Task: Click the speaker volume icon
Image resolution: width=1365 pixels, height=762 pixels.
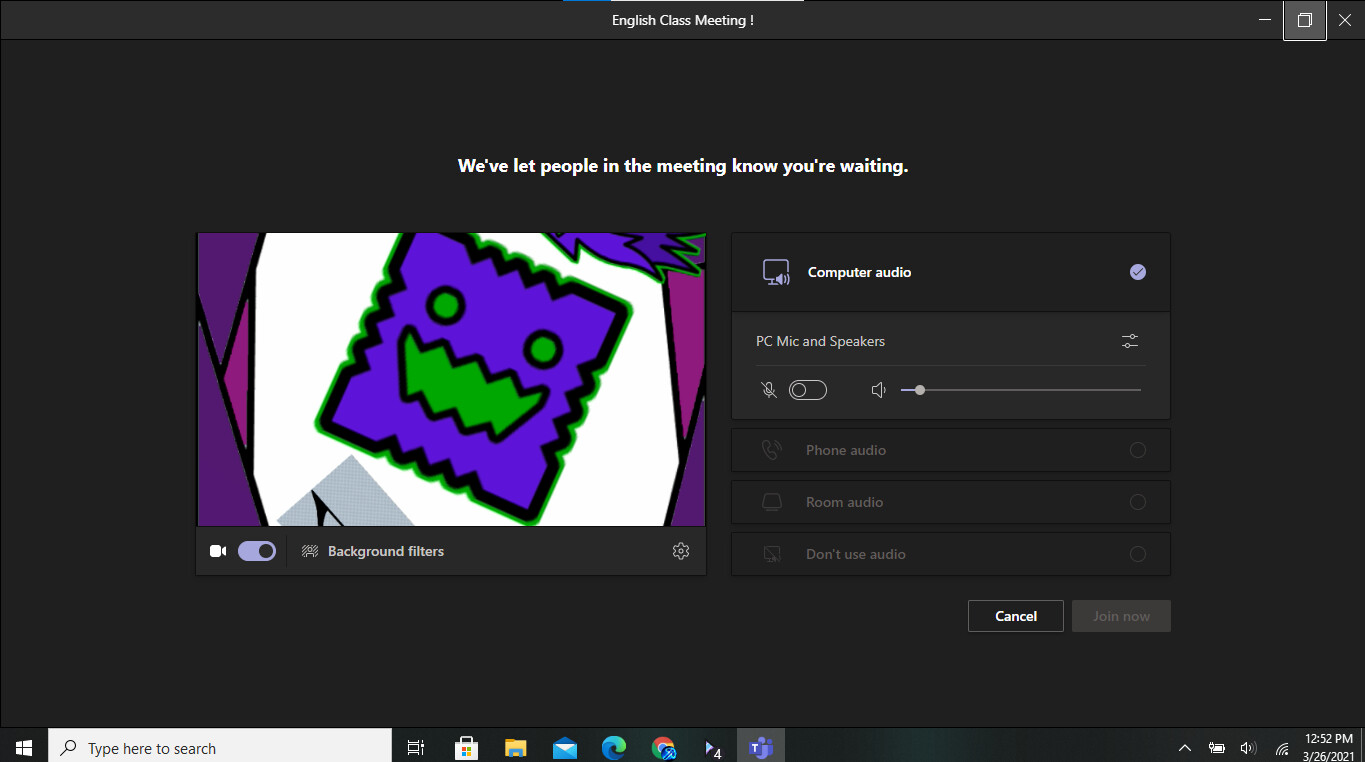Action: pos(879,390)
